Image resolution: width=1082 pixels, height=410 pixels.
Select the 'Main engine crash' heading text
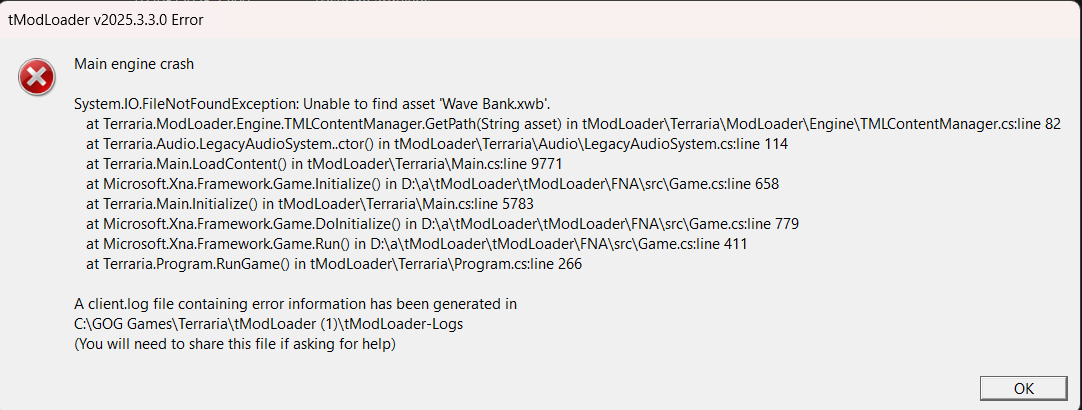click(134, 65)
